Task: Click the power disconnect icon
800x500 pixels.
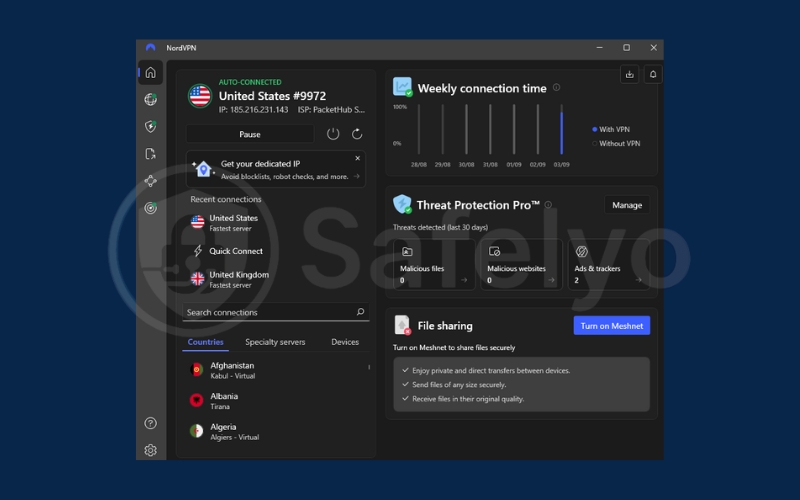Action: 333,134
